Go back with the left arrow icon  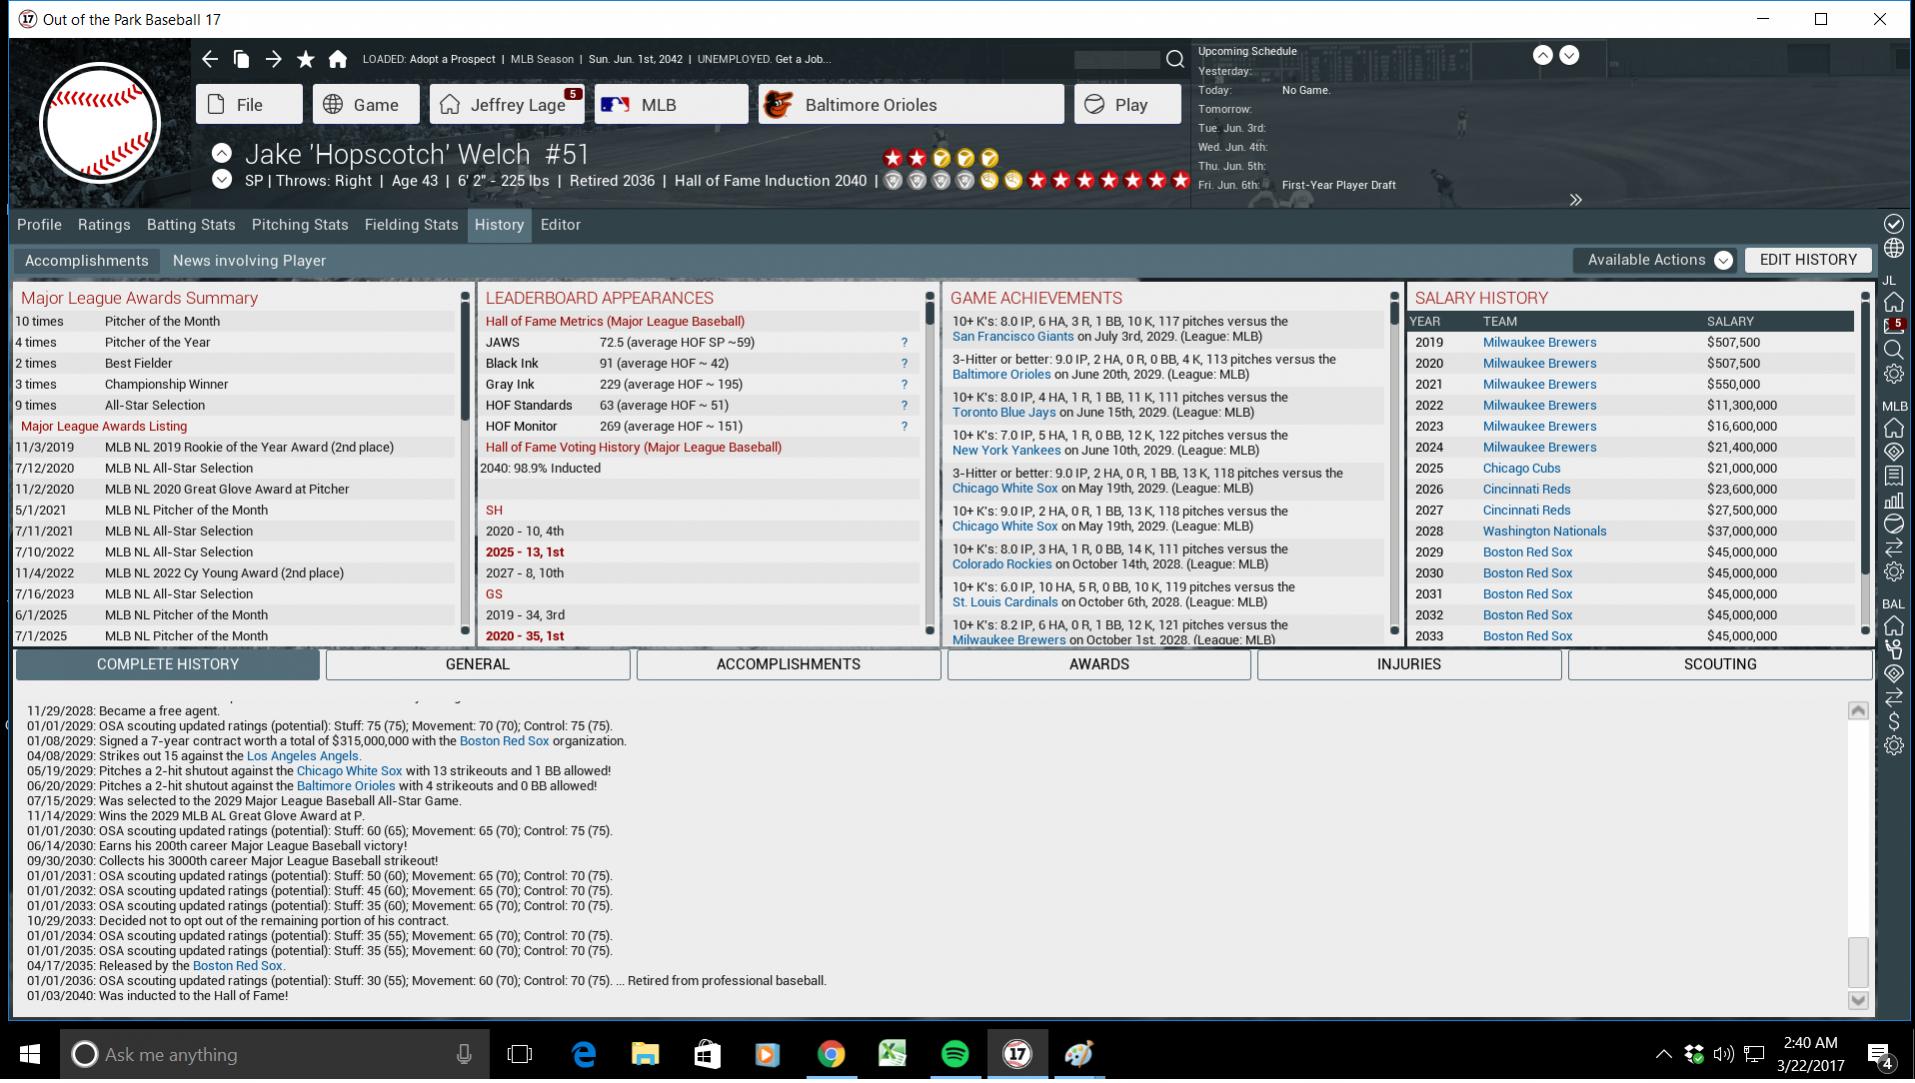click(x=209, y=59)
